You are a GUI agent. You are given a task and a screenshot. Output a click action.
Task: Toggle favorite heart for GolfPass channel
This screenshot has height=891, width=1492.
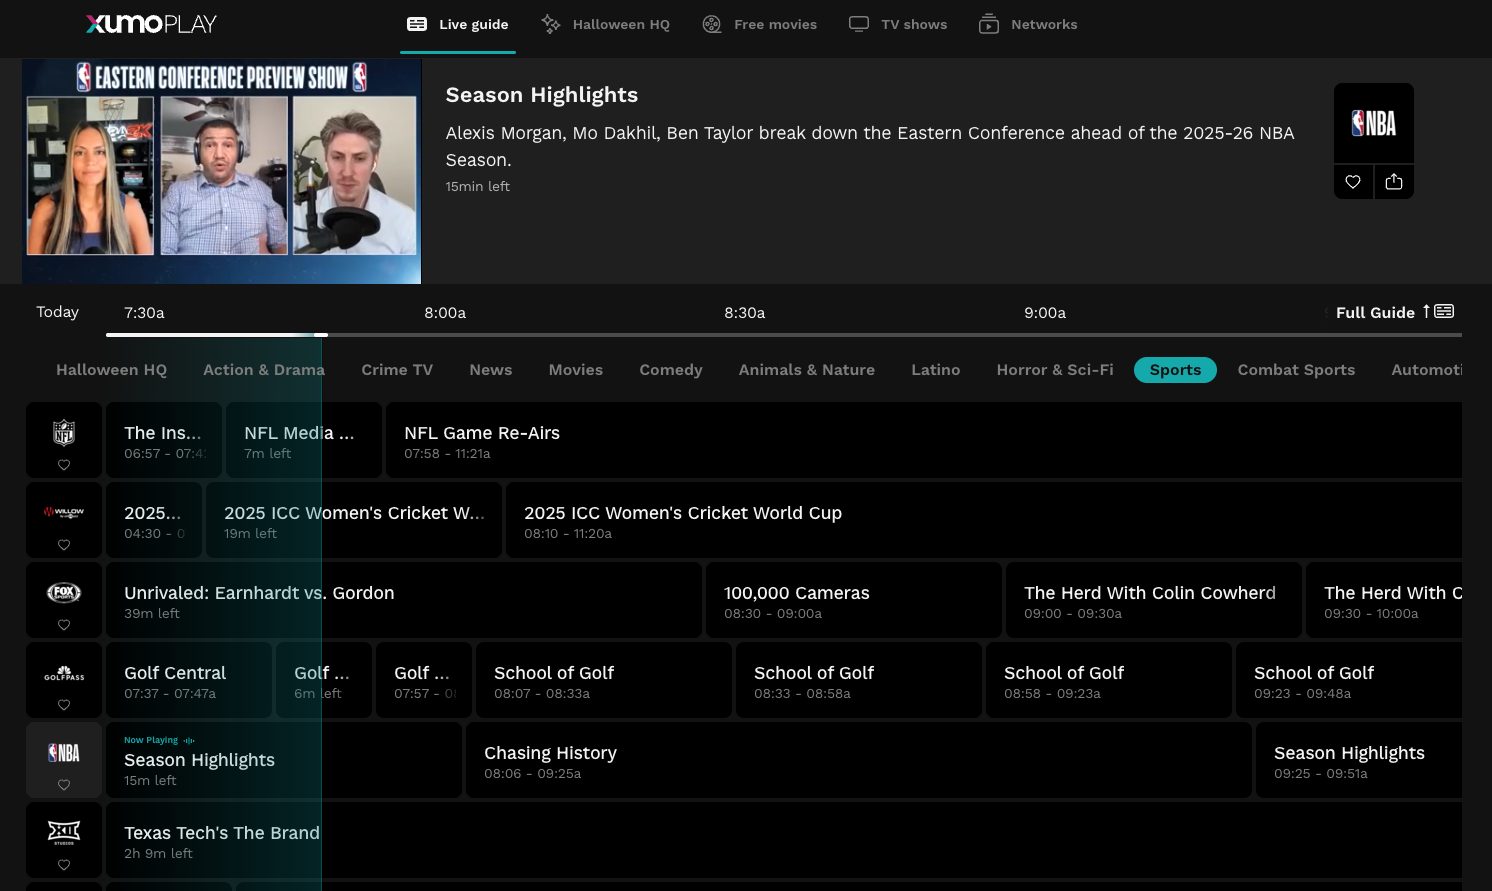point(64,705)
